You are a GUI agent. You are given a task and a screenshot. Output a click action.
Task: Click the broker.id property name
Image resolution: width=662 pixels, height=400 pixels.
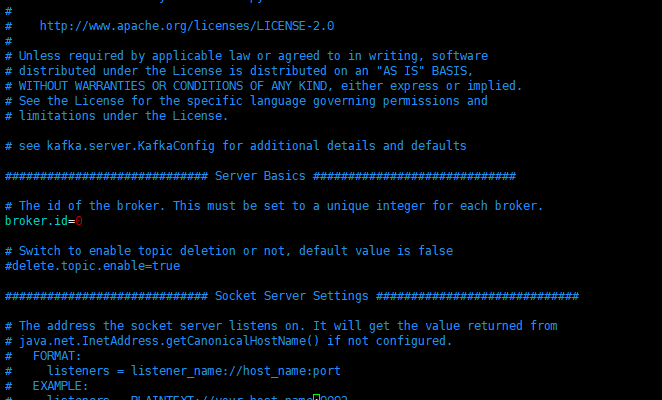point(36,221)
